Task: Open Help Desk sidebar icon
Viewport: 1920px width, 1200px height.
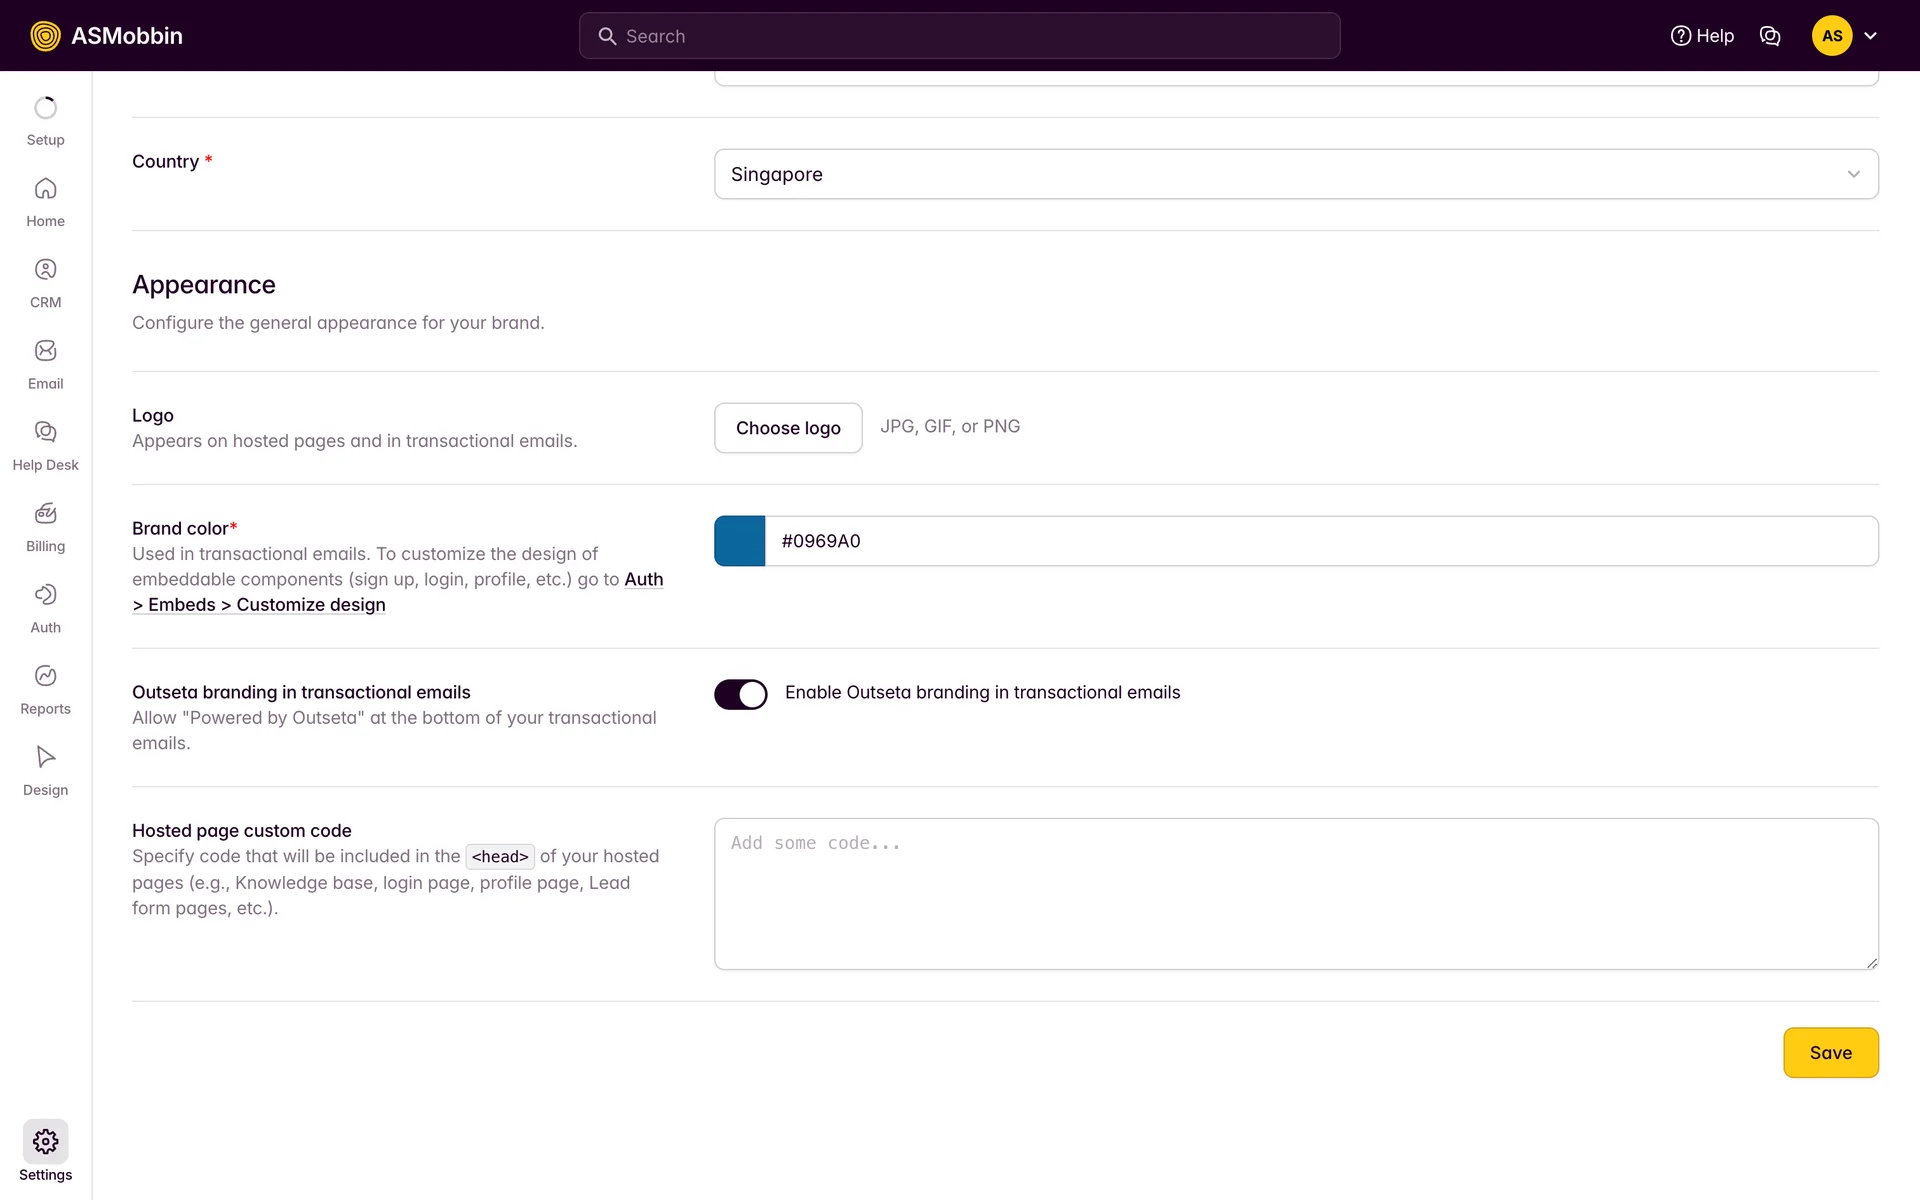Action: point(45,432)
